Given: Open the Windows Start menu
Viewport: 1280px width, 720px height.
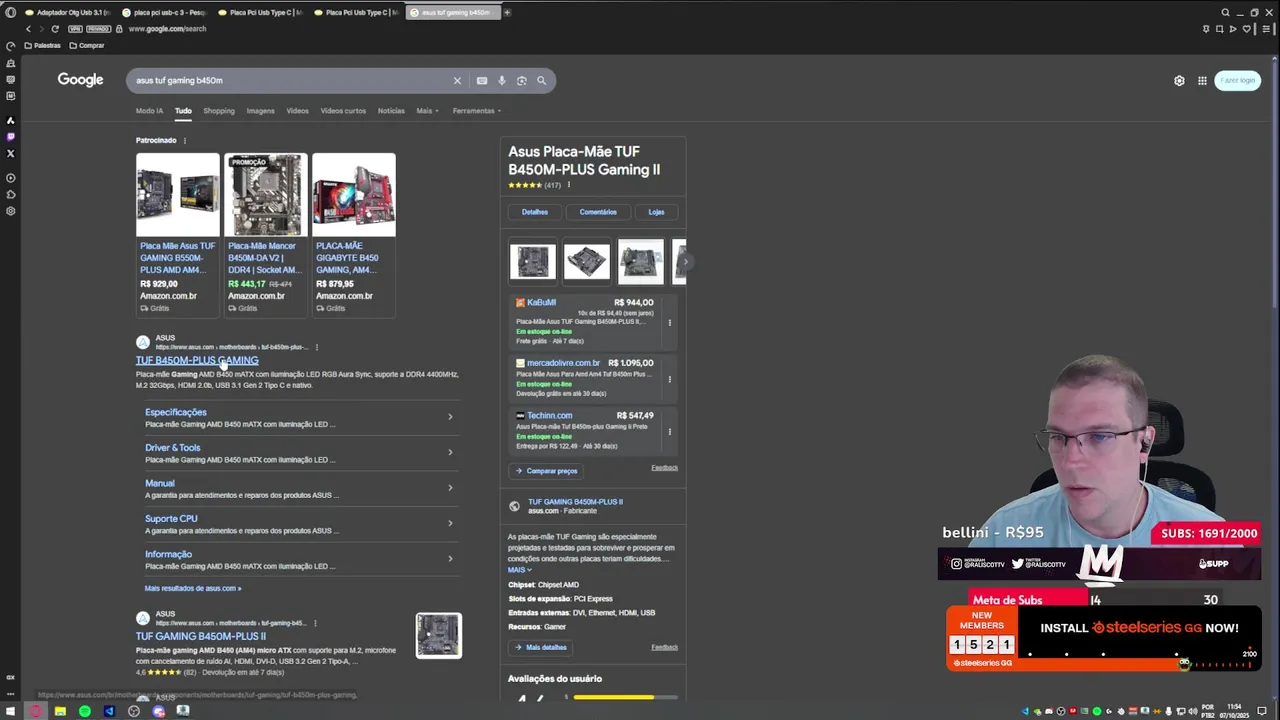Looking at the screenshot, I should [x=11, y=711].
